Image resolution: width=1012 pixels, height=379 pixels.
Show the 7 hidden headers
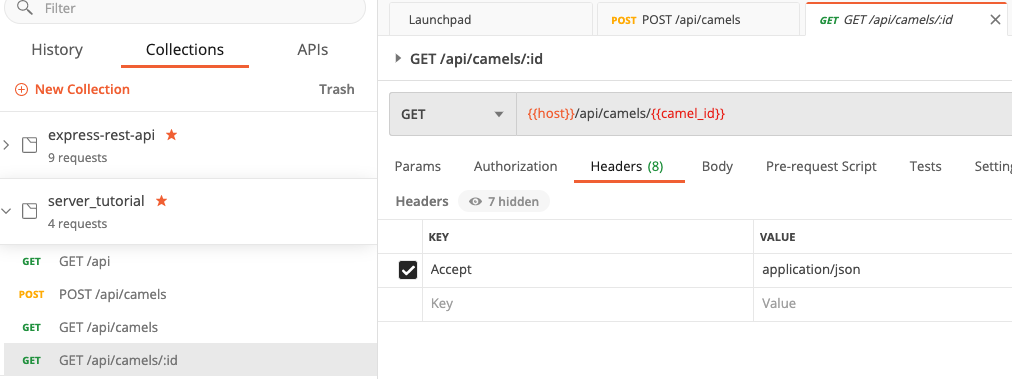point(504,201)
